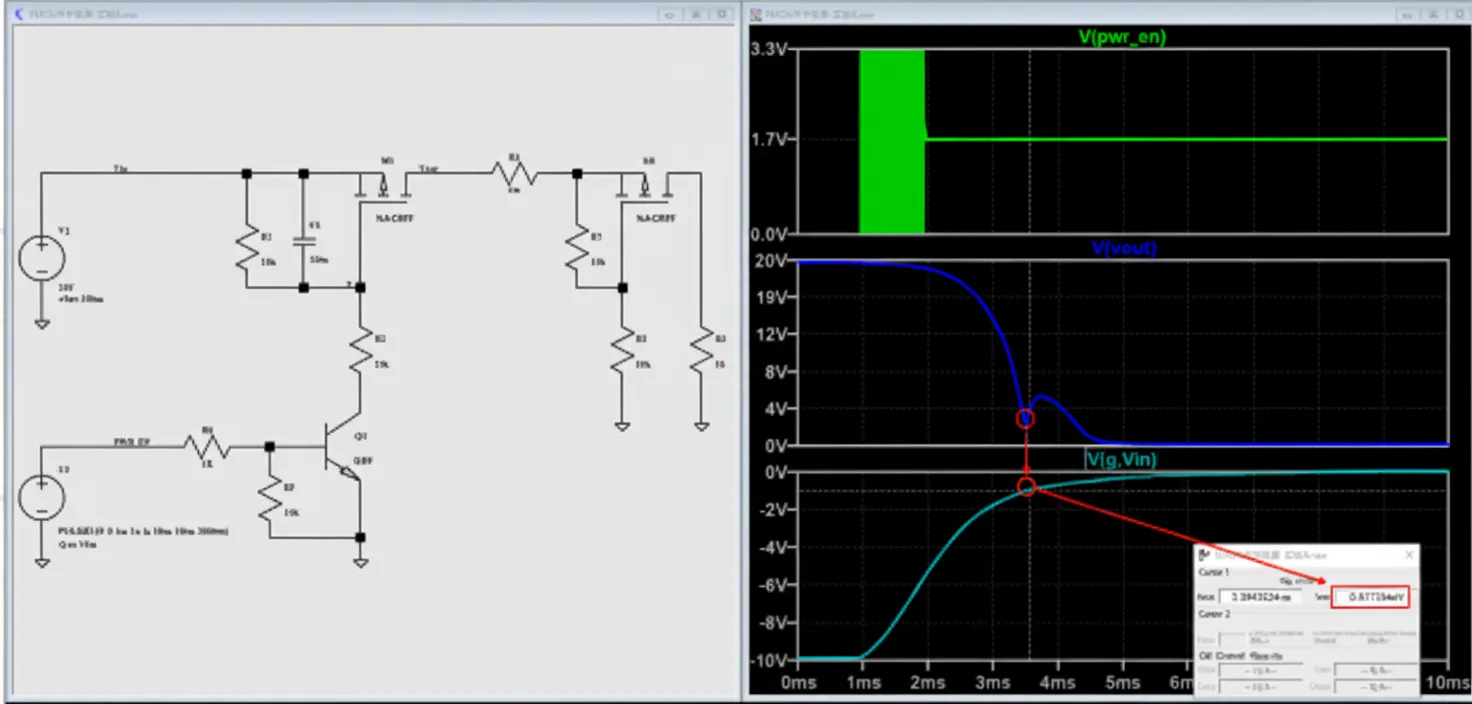Click the V(vout) trace label

(1124, 248)
